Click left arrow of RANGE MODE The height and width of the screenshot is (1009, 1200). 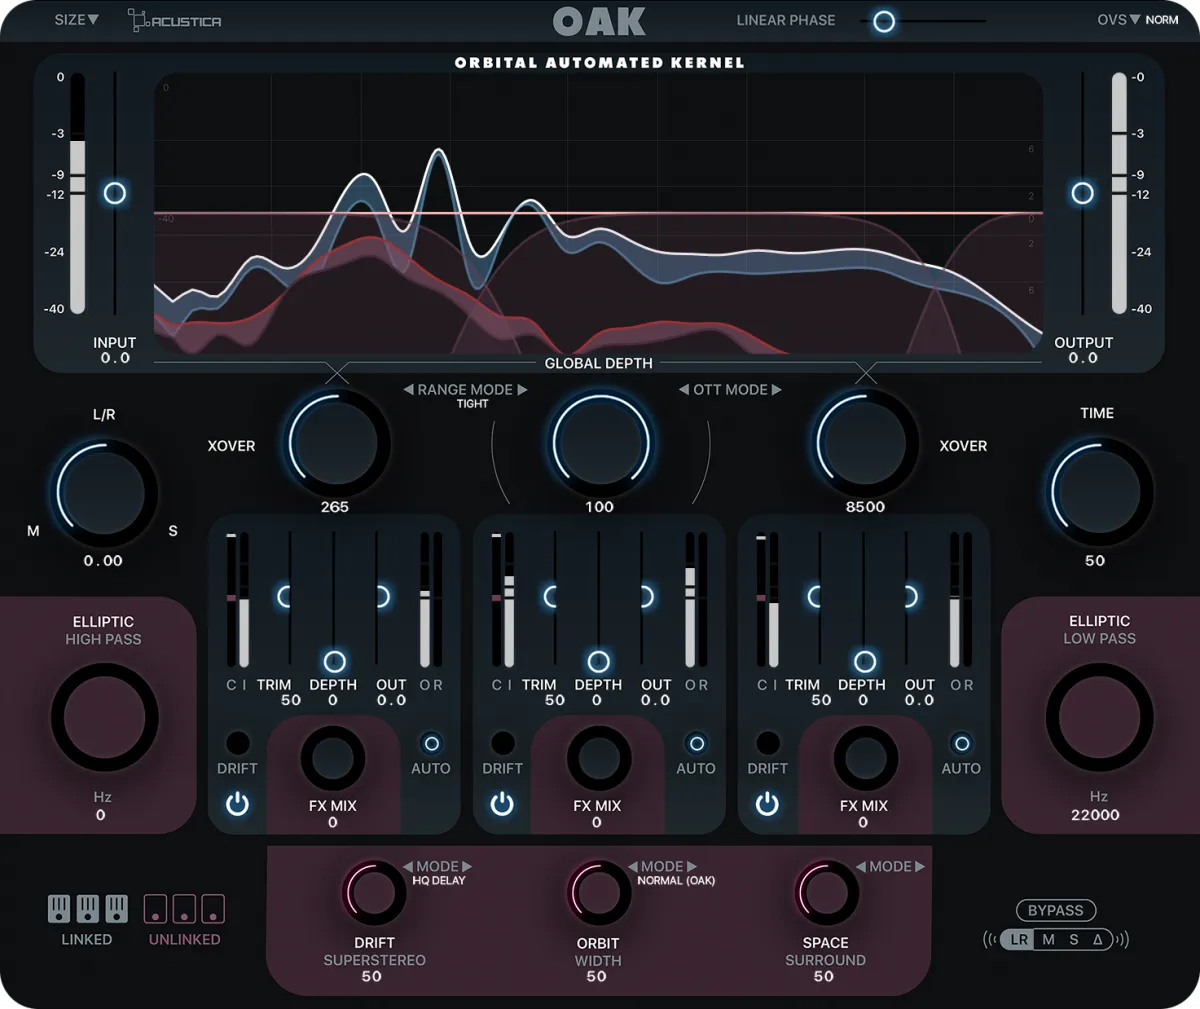408,390
